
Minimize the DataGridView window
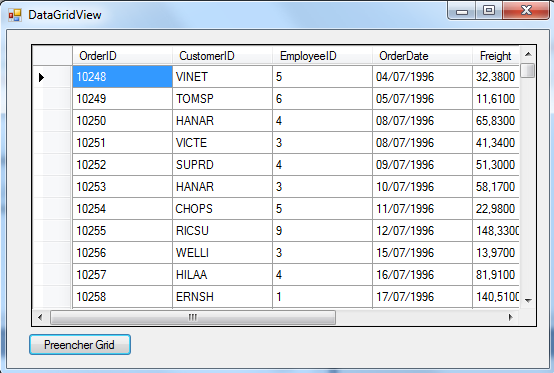[x=462, y=11]
